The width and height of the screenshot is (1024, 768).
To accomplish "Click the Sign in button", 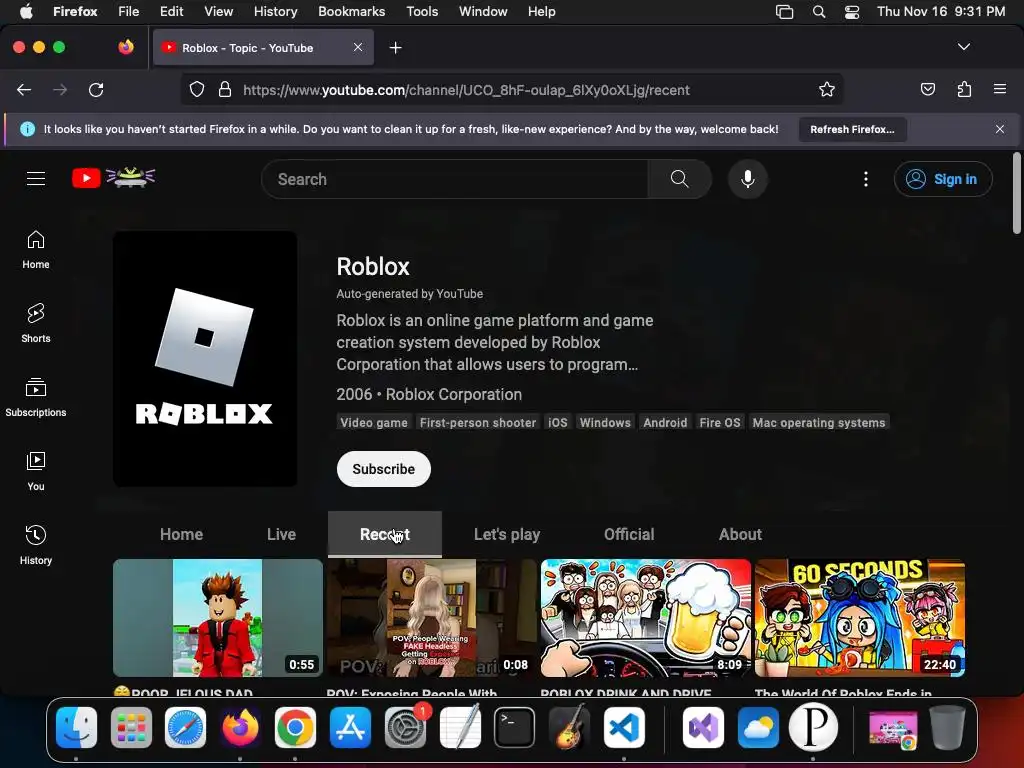I will (943, 179).
